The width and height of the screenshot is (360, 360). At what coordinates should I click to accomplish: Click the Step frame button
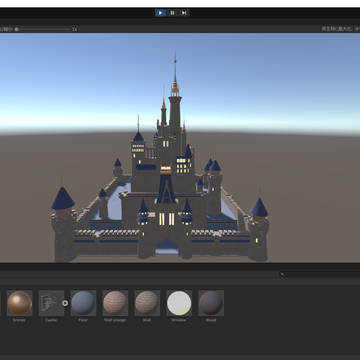point(184,13)
